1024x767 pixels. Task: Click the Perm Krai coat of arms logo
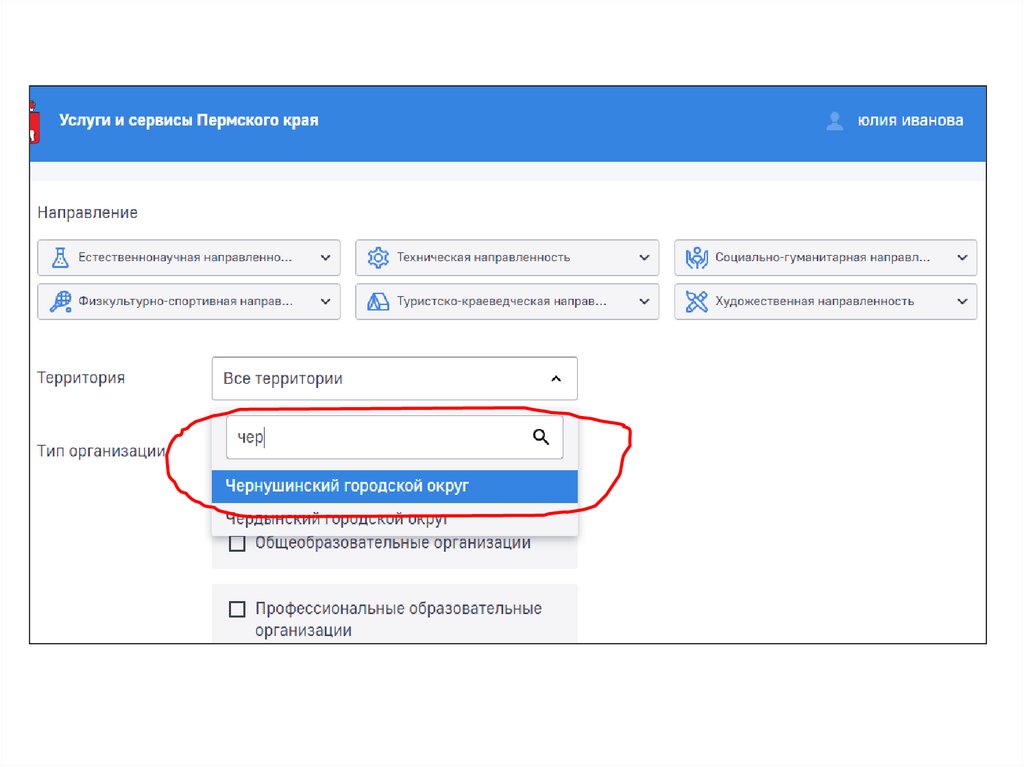tap(35, 122)
